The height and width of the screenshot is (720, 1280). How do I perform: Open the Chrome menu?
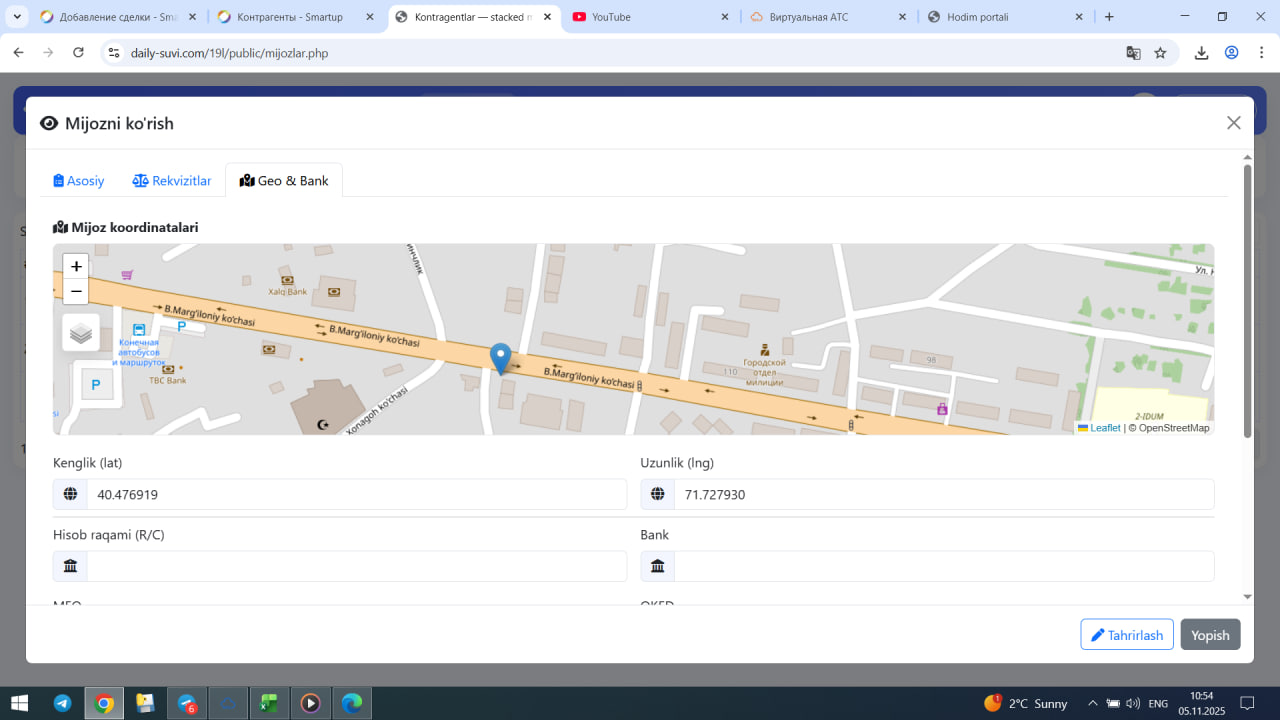coord(1262,53)
